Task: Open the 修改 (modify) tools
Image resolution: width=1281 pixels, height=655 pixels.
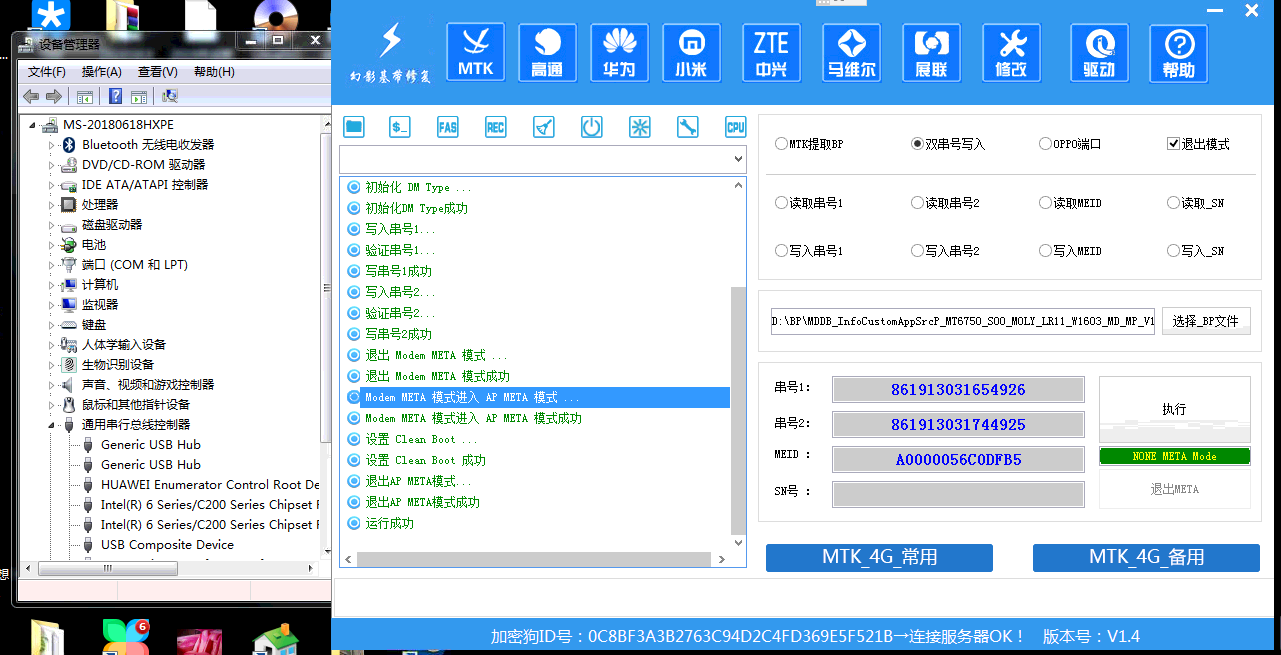Action: pos(1011,52)
